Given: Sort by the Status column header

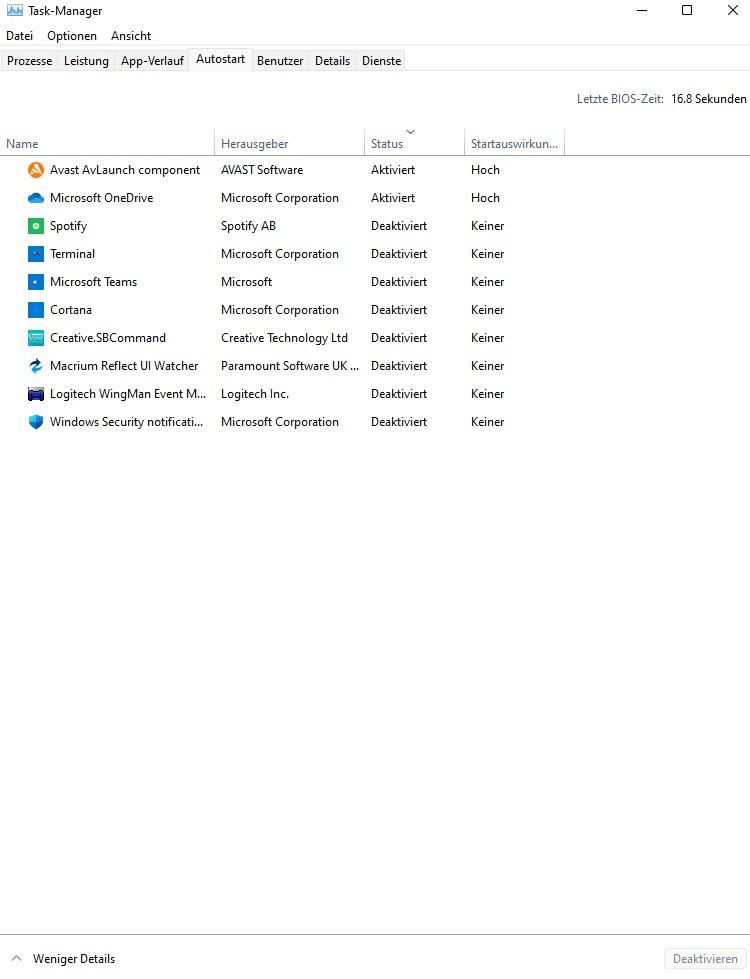Looking at the screenshot, I should click(x=415, y=143).
